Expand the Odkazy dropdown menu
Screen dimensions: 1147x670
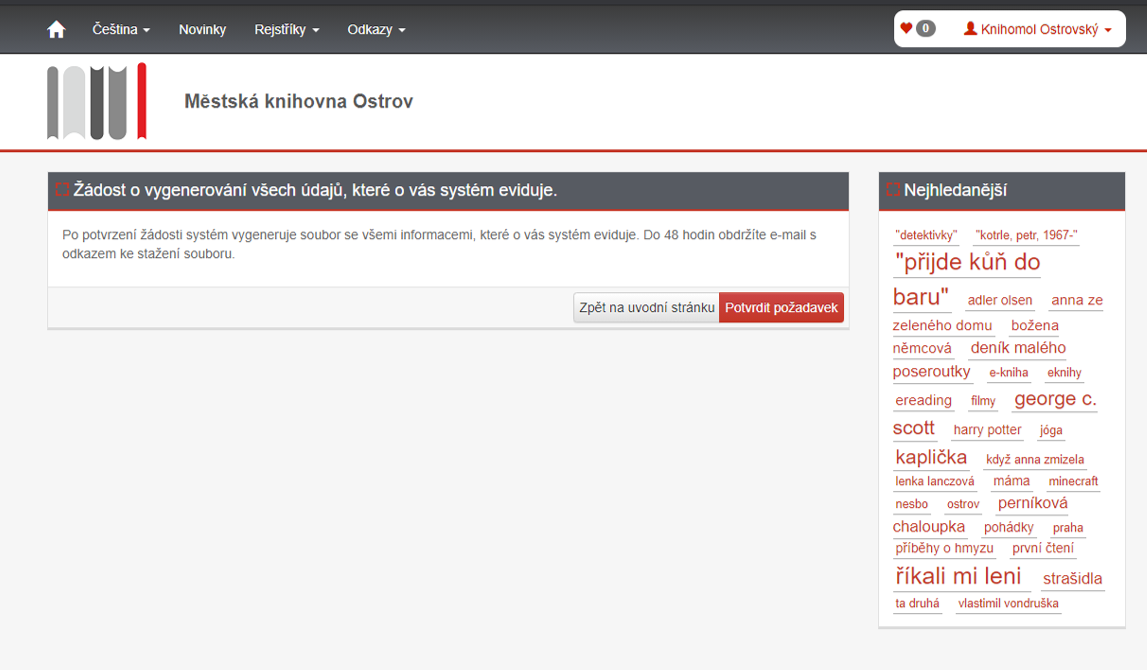point(376,30)
